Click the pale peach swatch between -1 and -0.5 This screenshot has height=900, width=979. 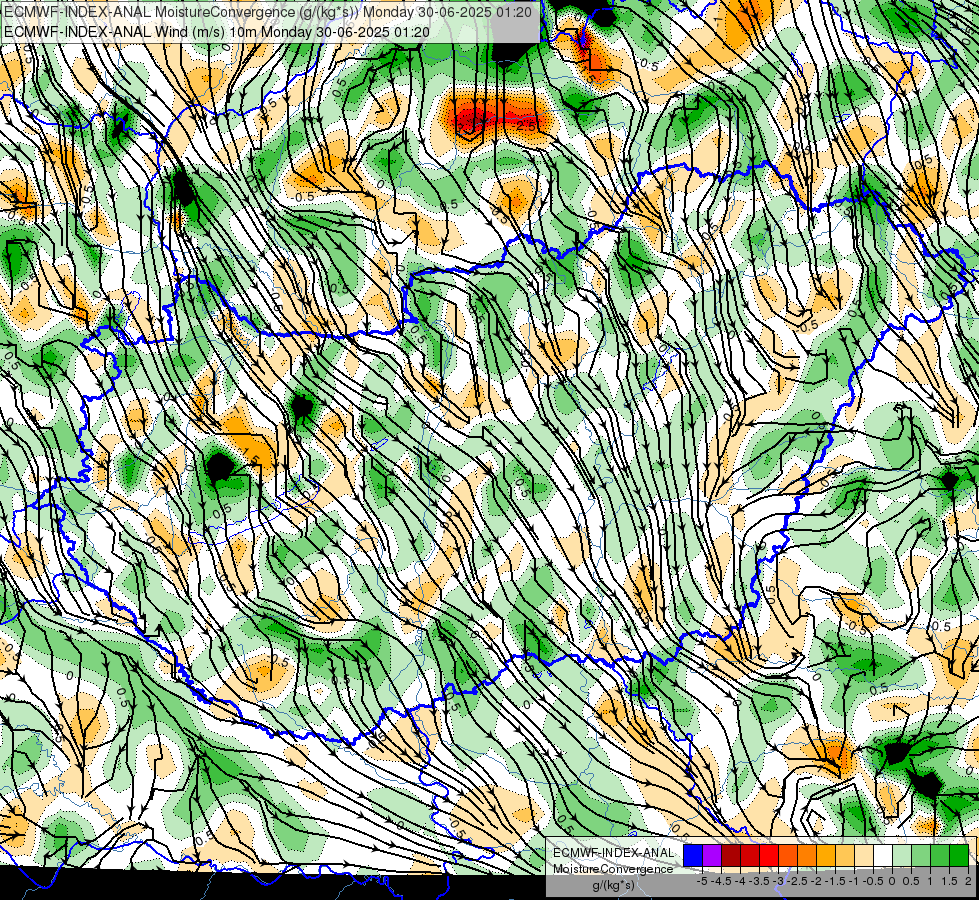click(x=864, y=855)
